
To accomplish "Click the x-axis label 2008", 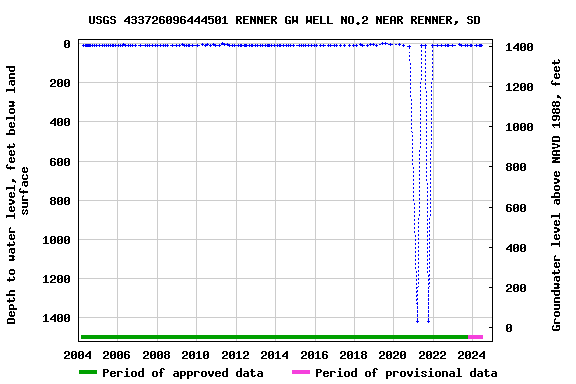I will (x=156, y=355).
